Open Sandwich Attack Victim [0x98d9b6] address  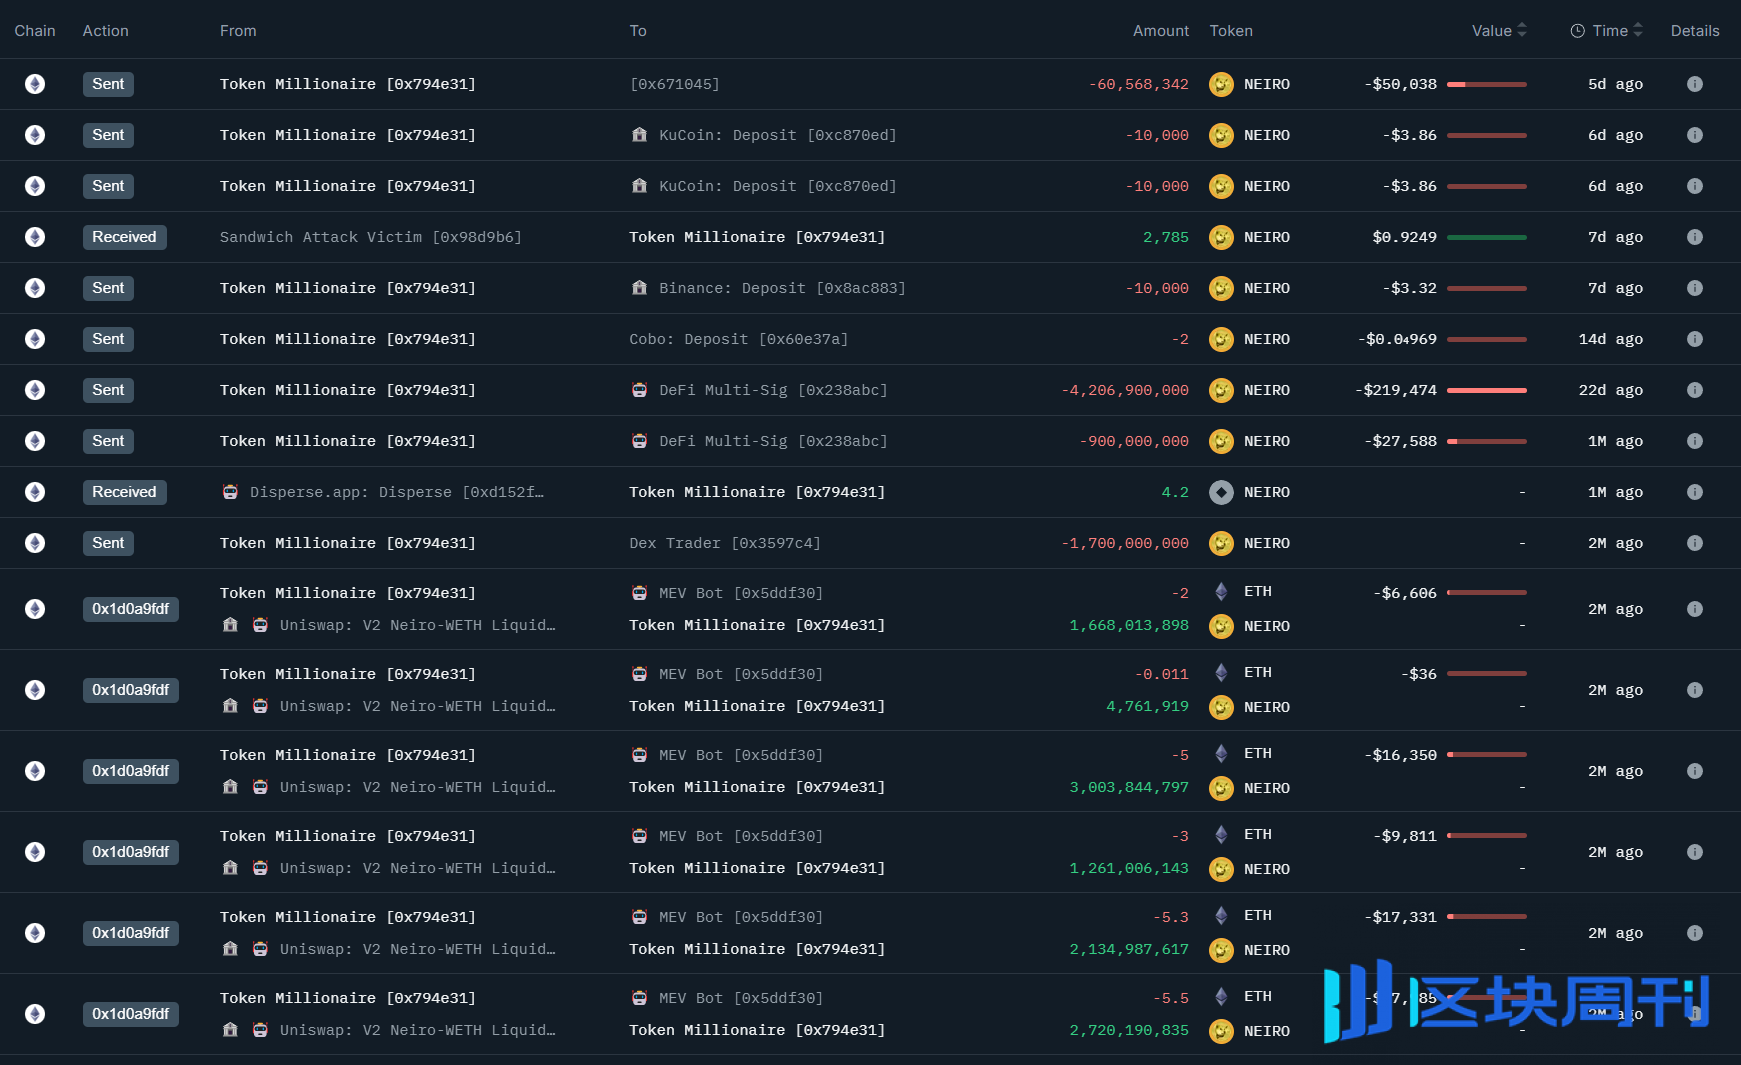(371, 237)
